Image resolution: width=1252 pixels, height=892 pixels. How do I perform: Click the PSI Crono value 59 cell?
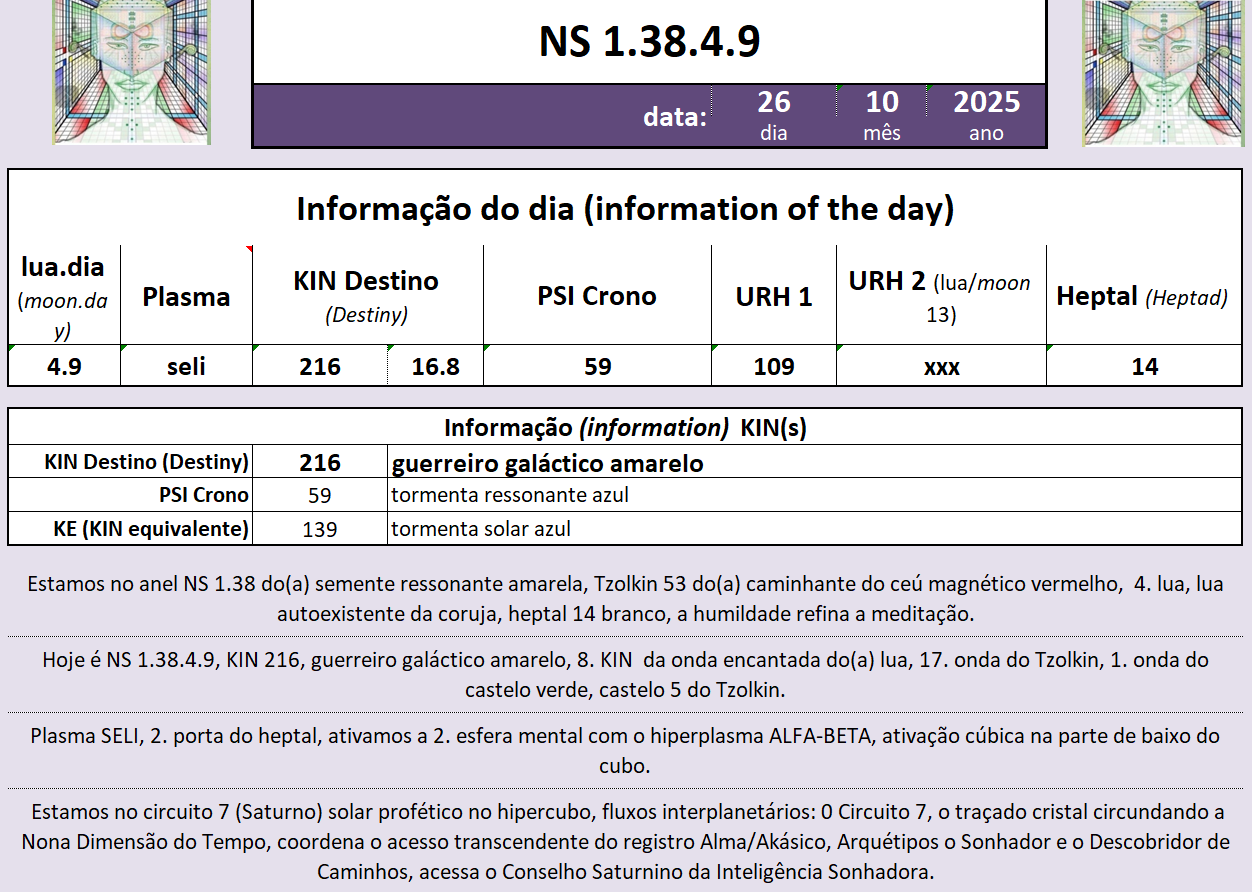click(x=597, y=366)
